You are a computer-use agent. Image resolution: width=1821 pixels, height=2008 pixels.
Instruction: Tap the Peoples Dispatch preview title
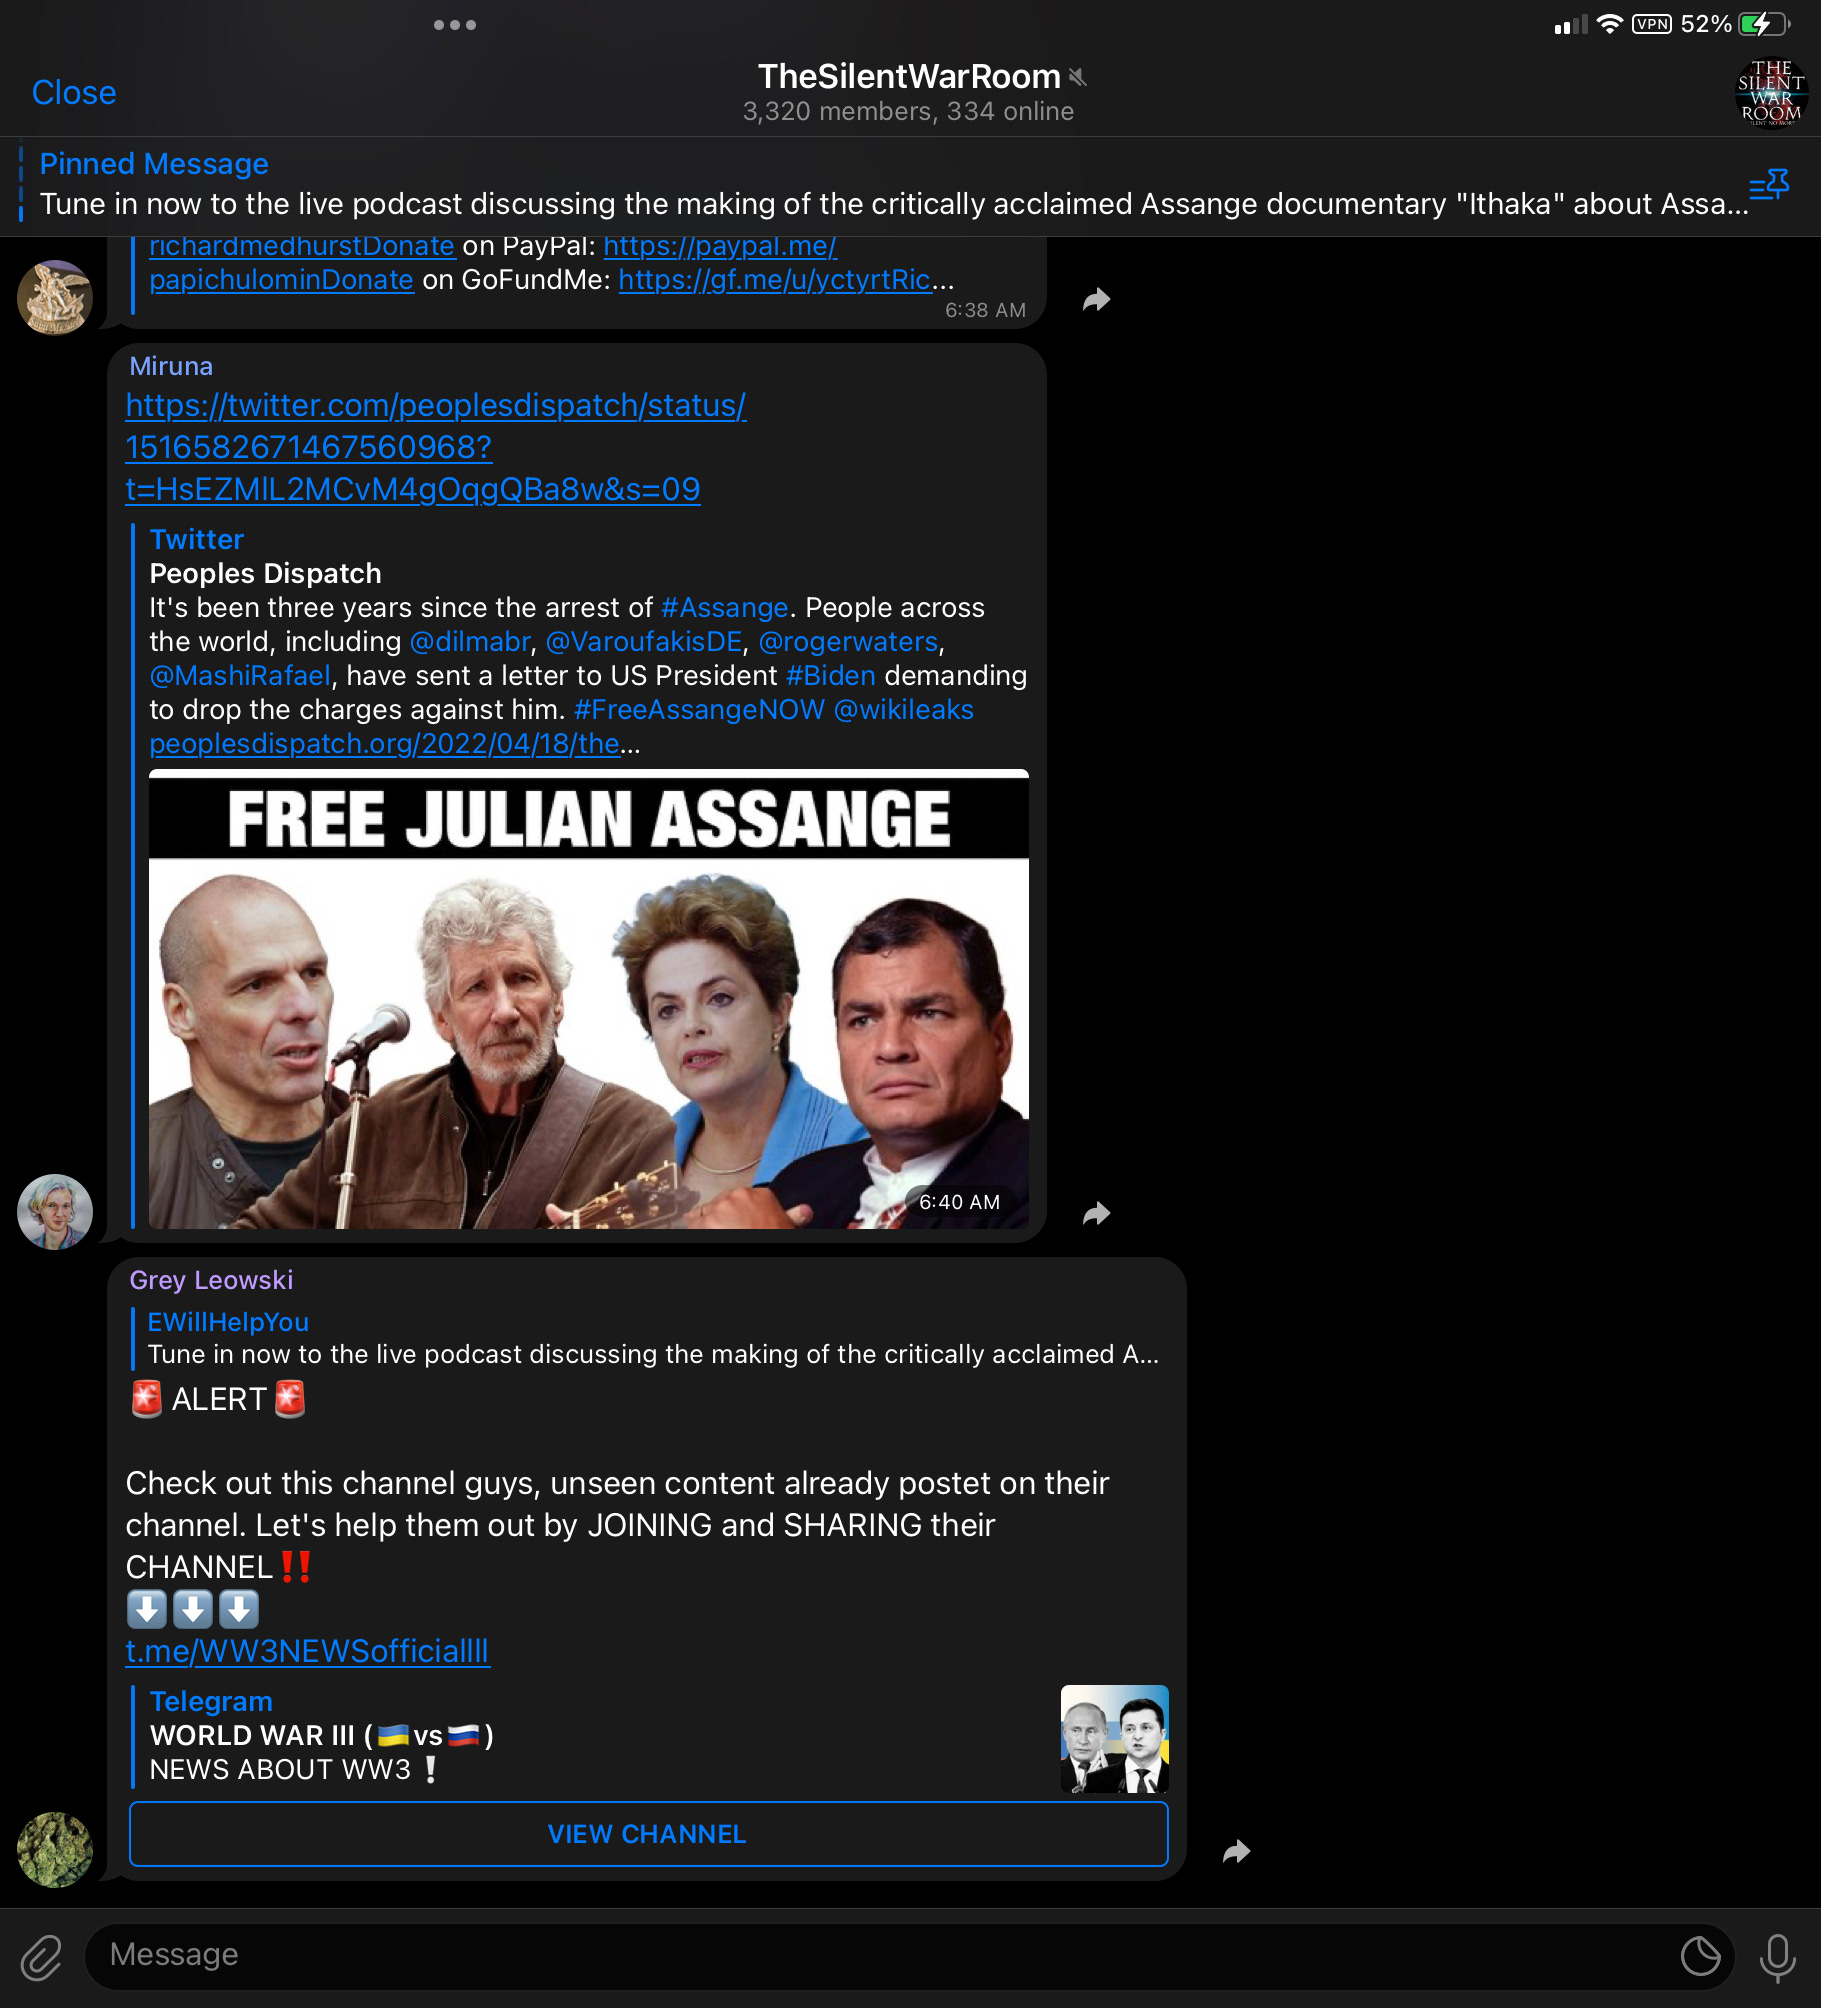click(265, 574)
